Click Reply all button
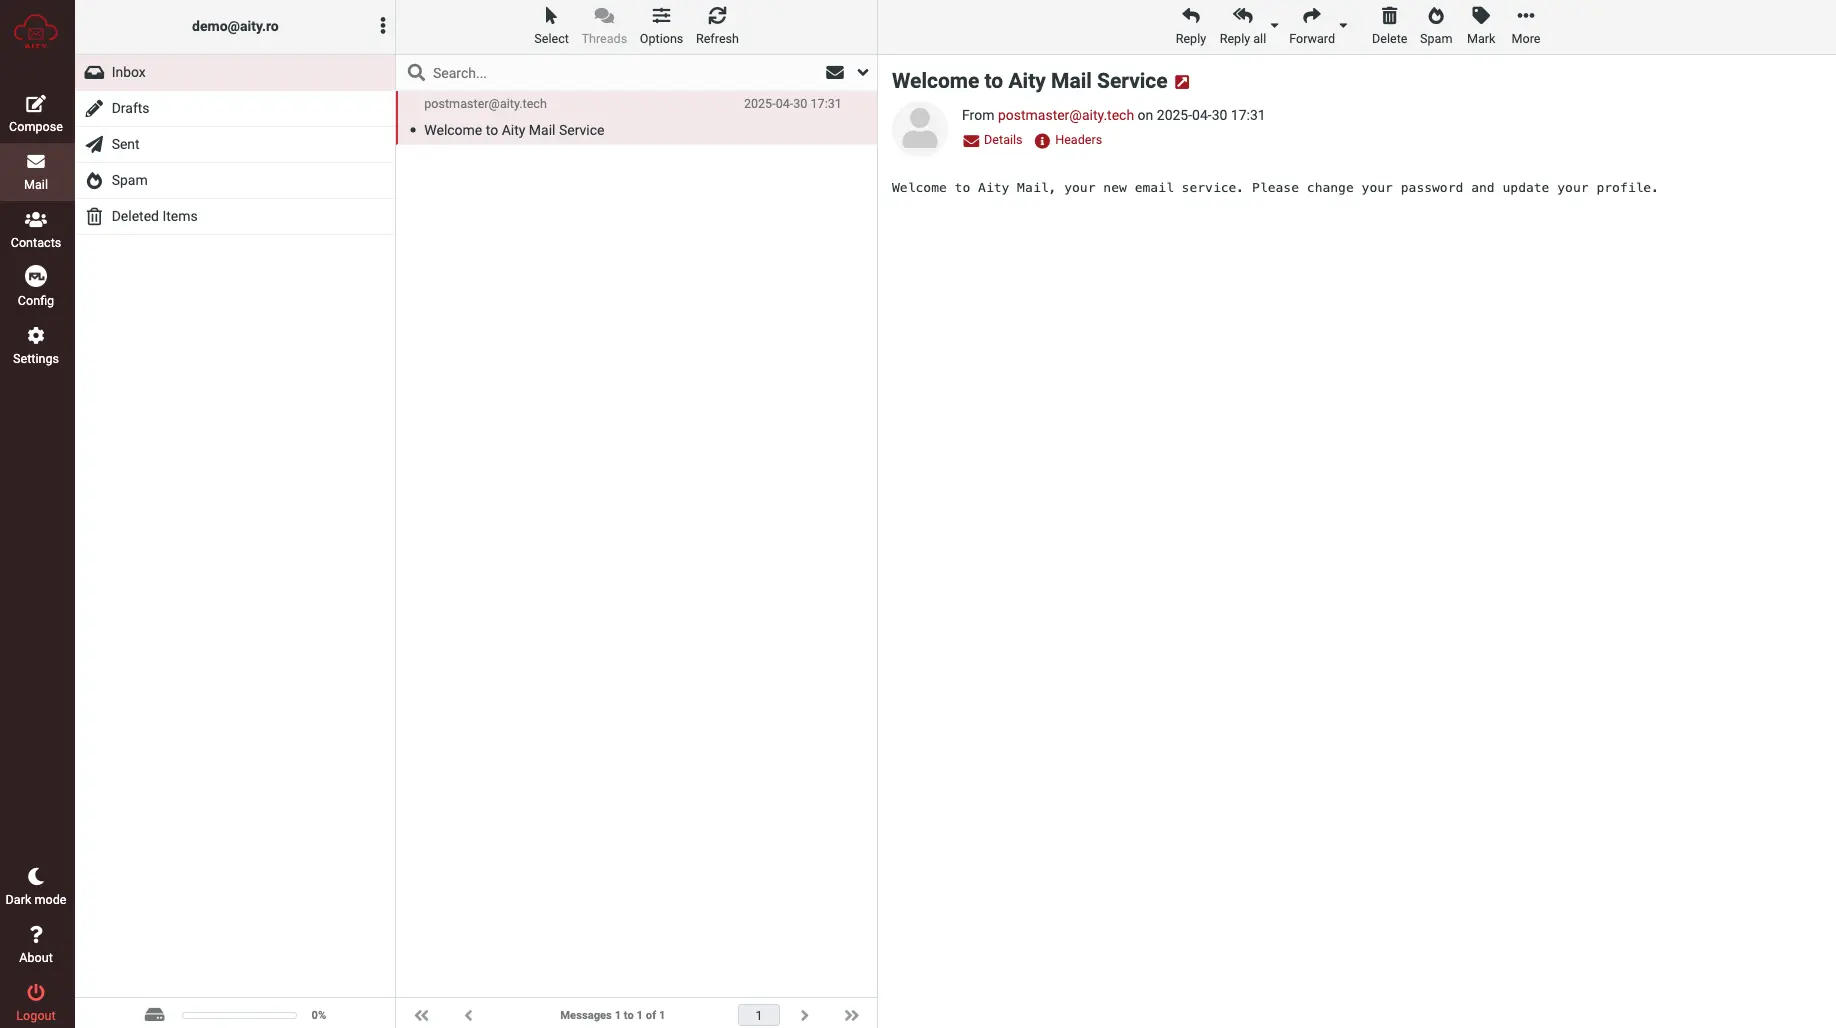 pyautogui.click(x=1242, y=26)
